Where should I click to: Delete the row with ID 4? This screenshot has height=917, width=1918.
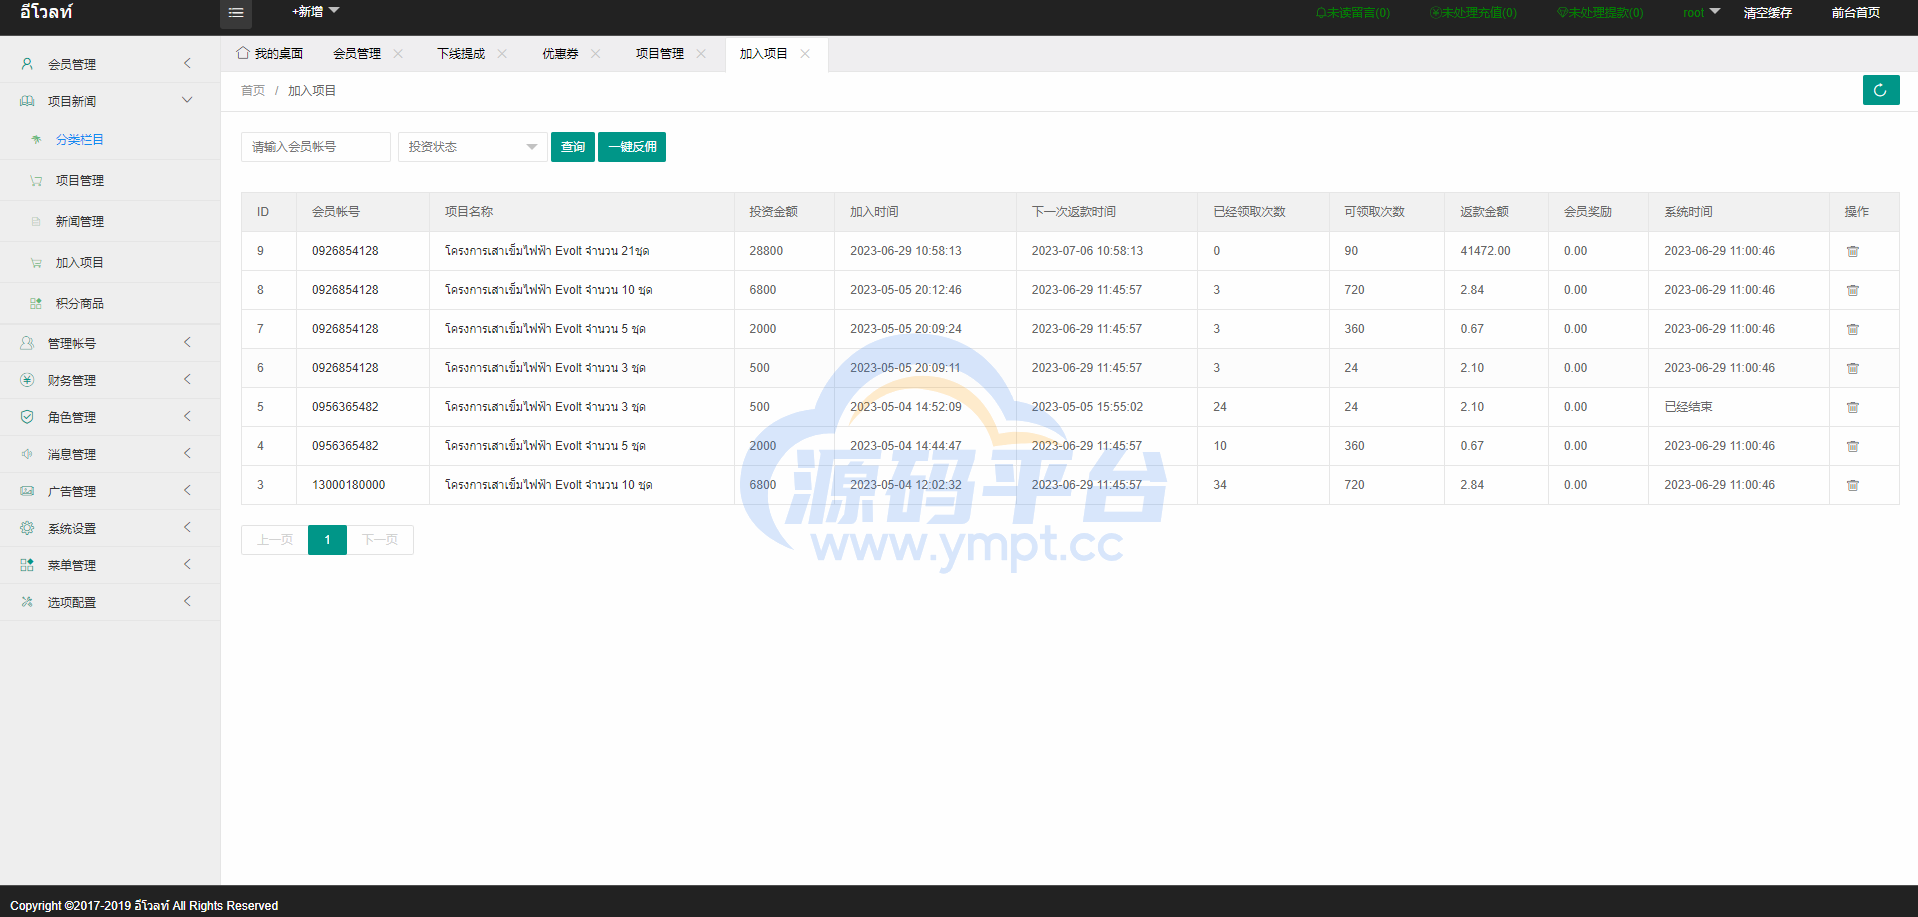(x=1852, y=446)
